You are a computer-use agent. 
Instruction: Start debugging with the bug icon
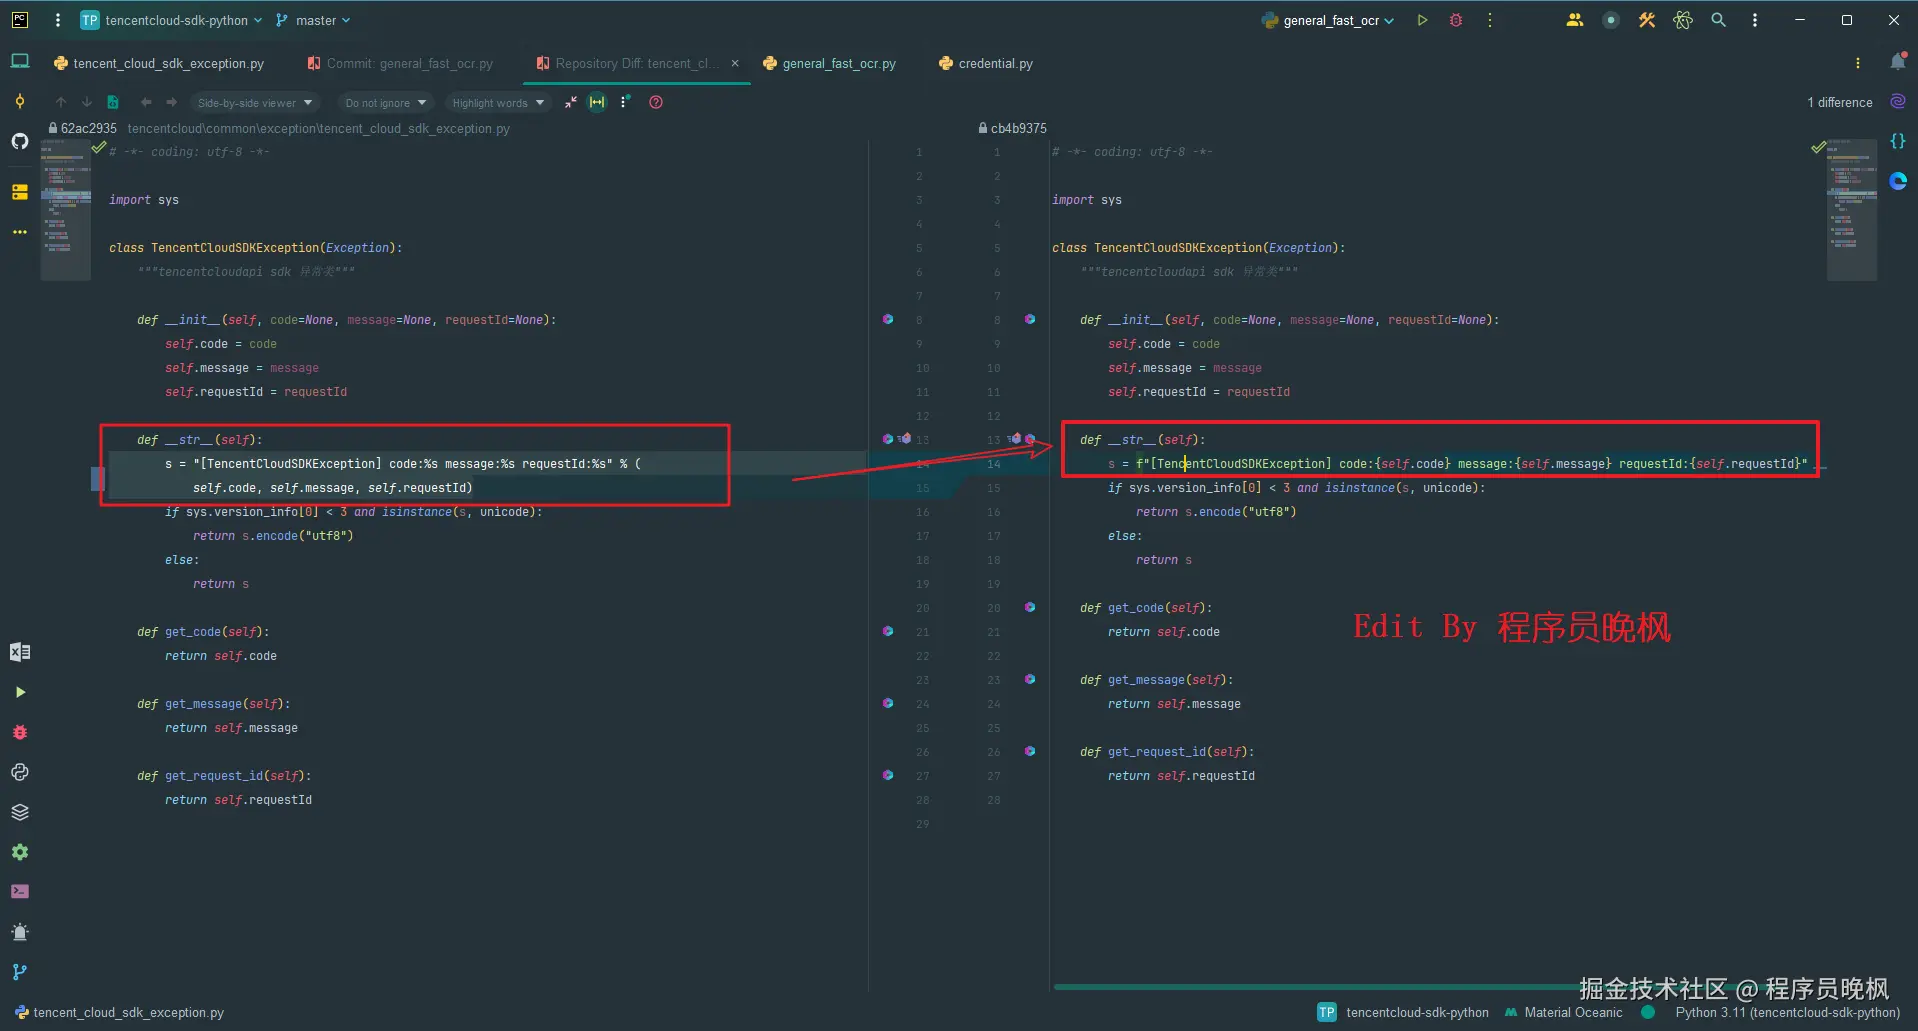point(1456,20)
